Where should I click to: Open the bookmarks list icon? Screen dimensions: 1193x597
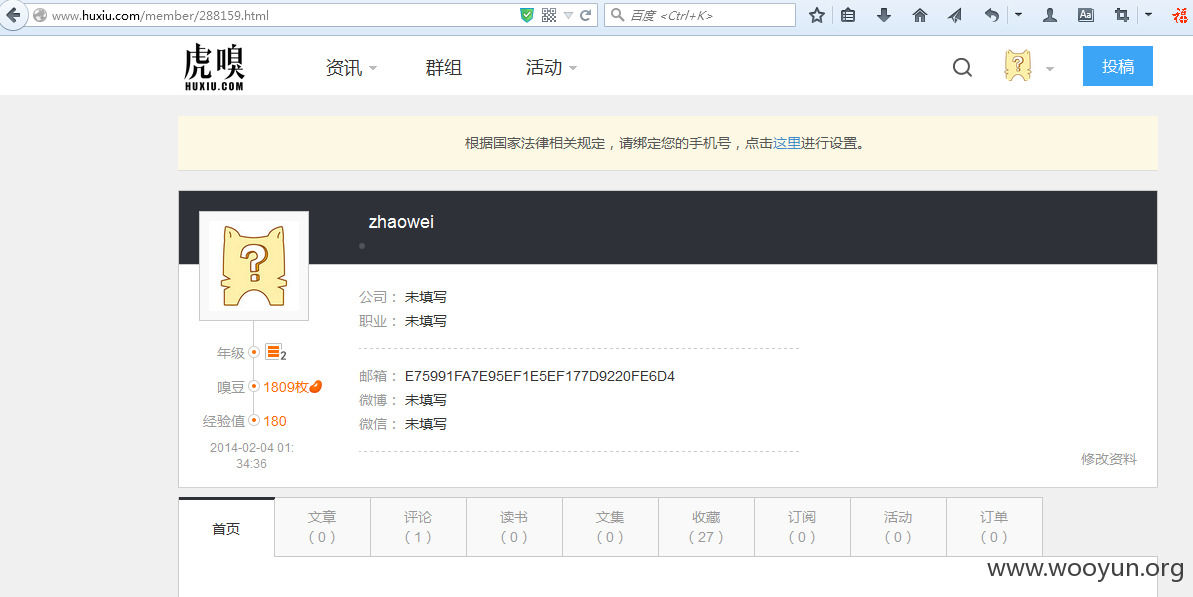848,15
